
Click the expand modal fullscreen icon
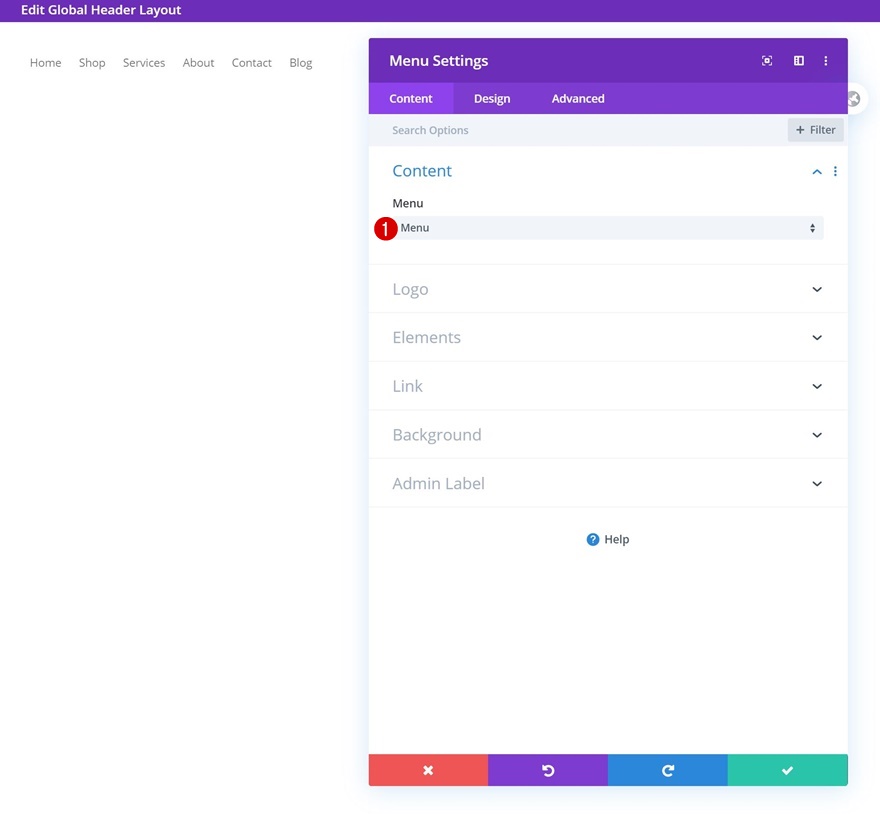pos(767,61)
